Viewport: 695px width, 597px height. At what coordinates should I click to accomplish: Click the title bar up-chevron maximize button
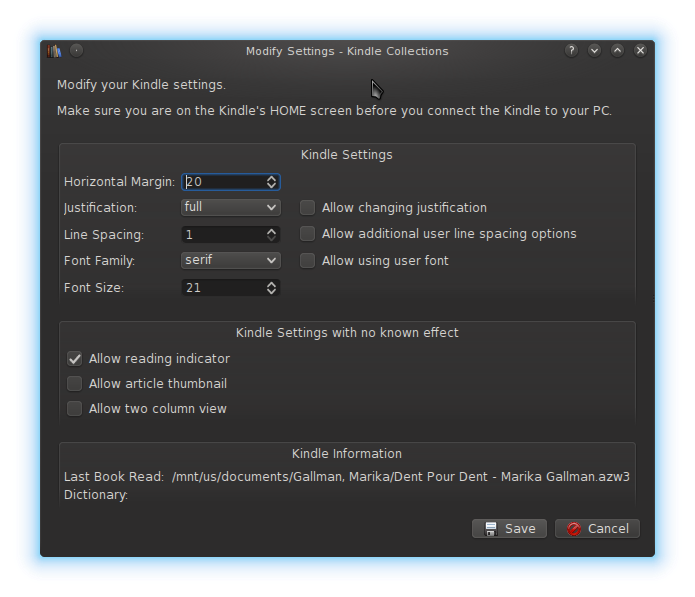coord(617,51)
